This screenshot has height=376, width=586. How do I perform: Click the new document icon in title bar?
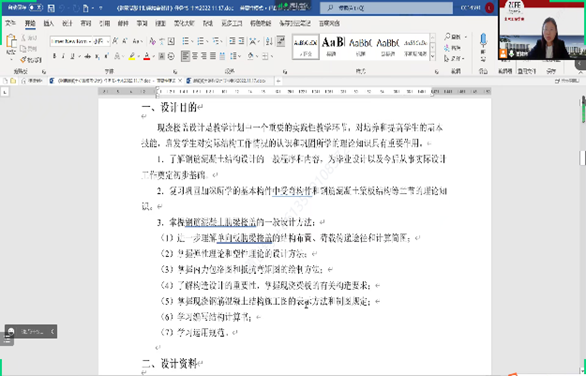tap(86, 8)
